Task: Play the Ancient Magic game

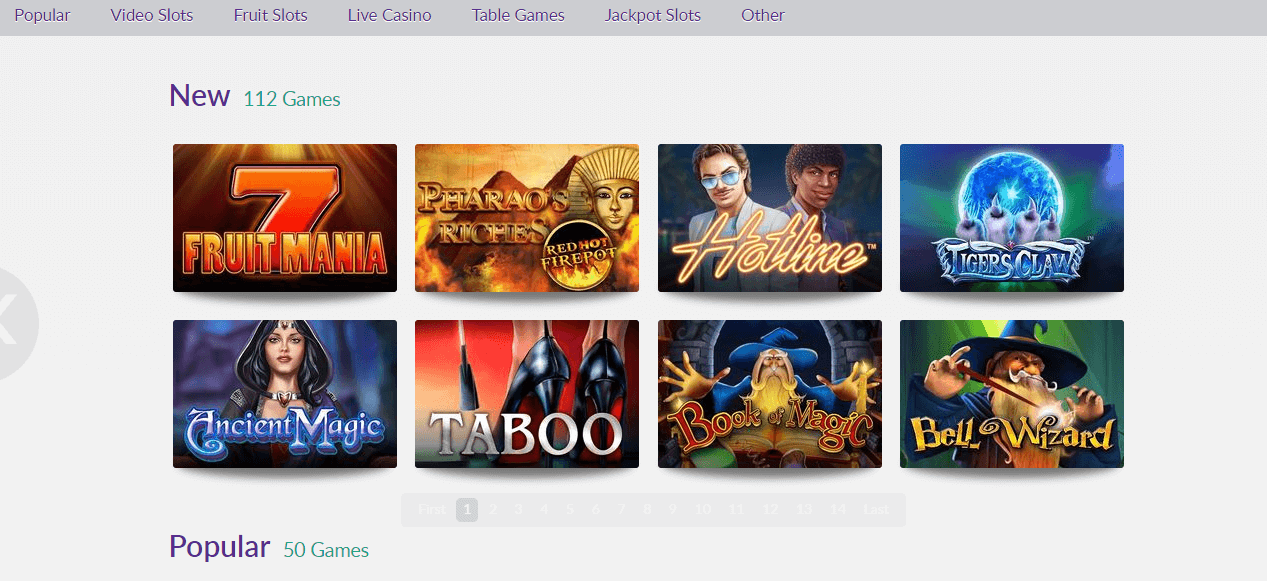Action: tap(285, 394)
